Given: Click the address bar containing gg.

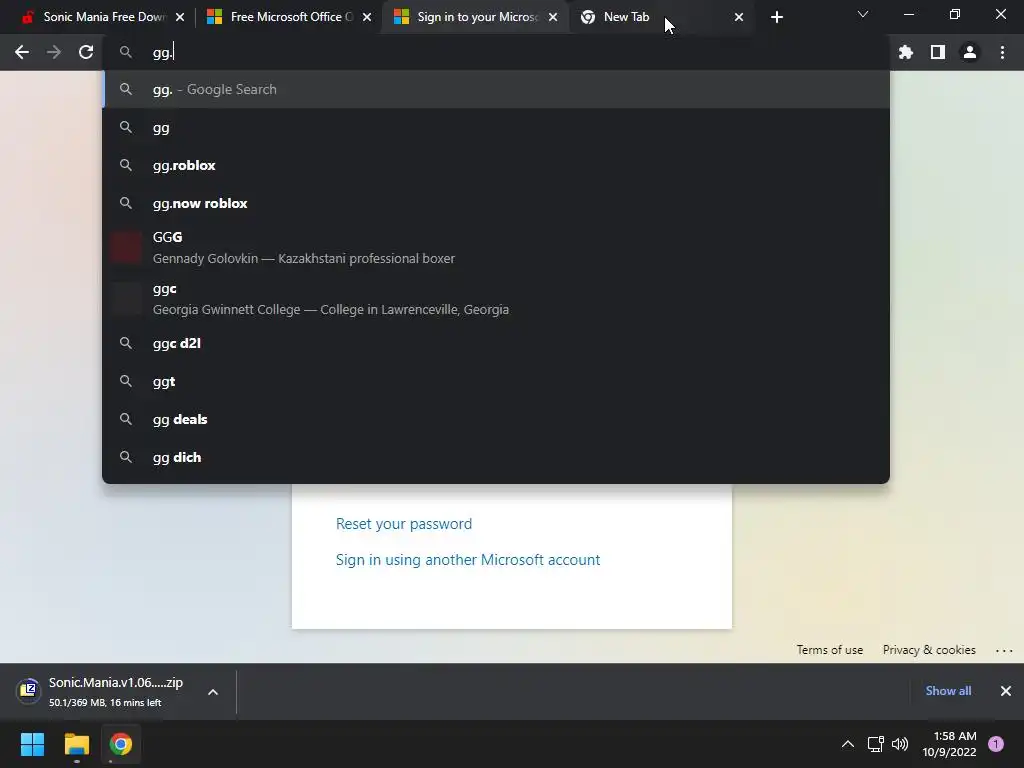Looking at the screenshot, I should 496,52.
